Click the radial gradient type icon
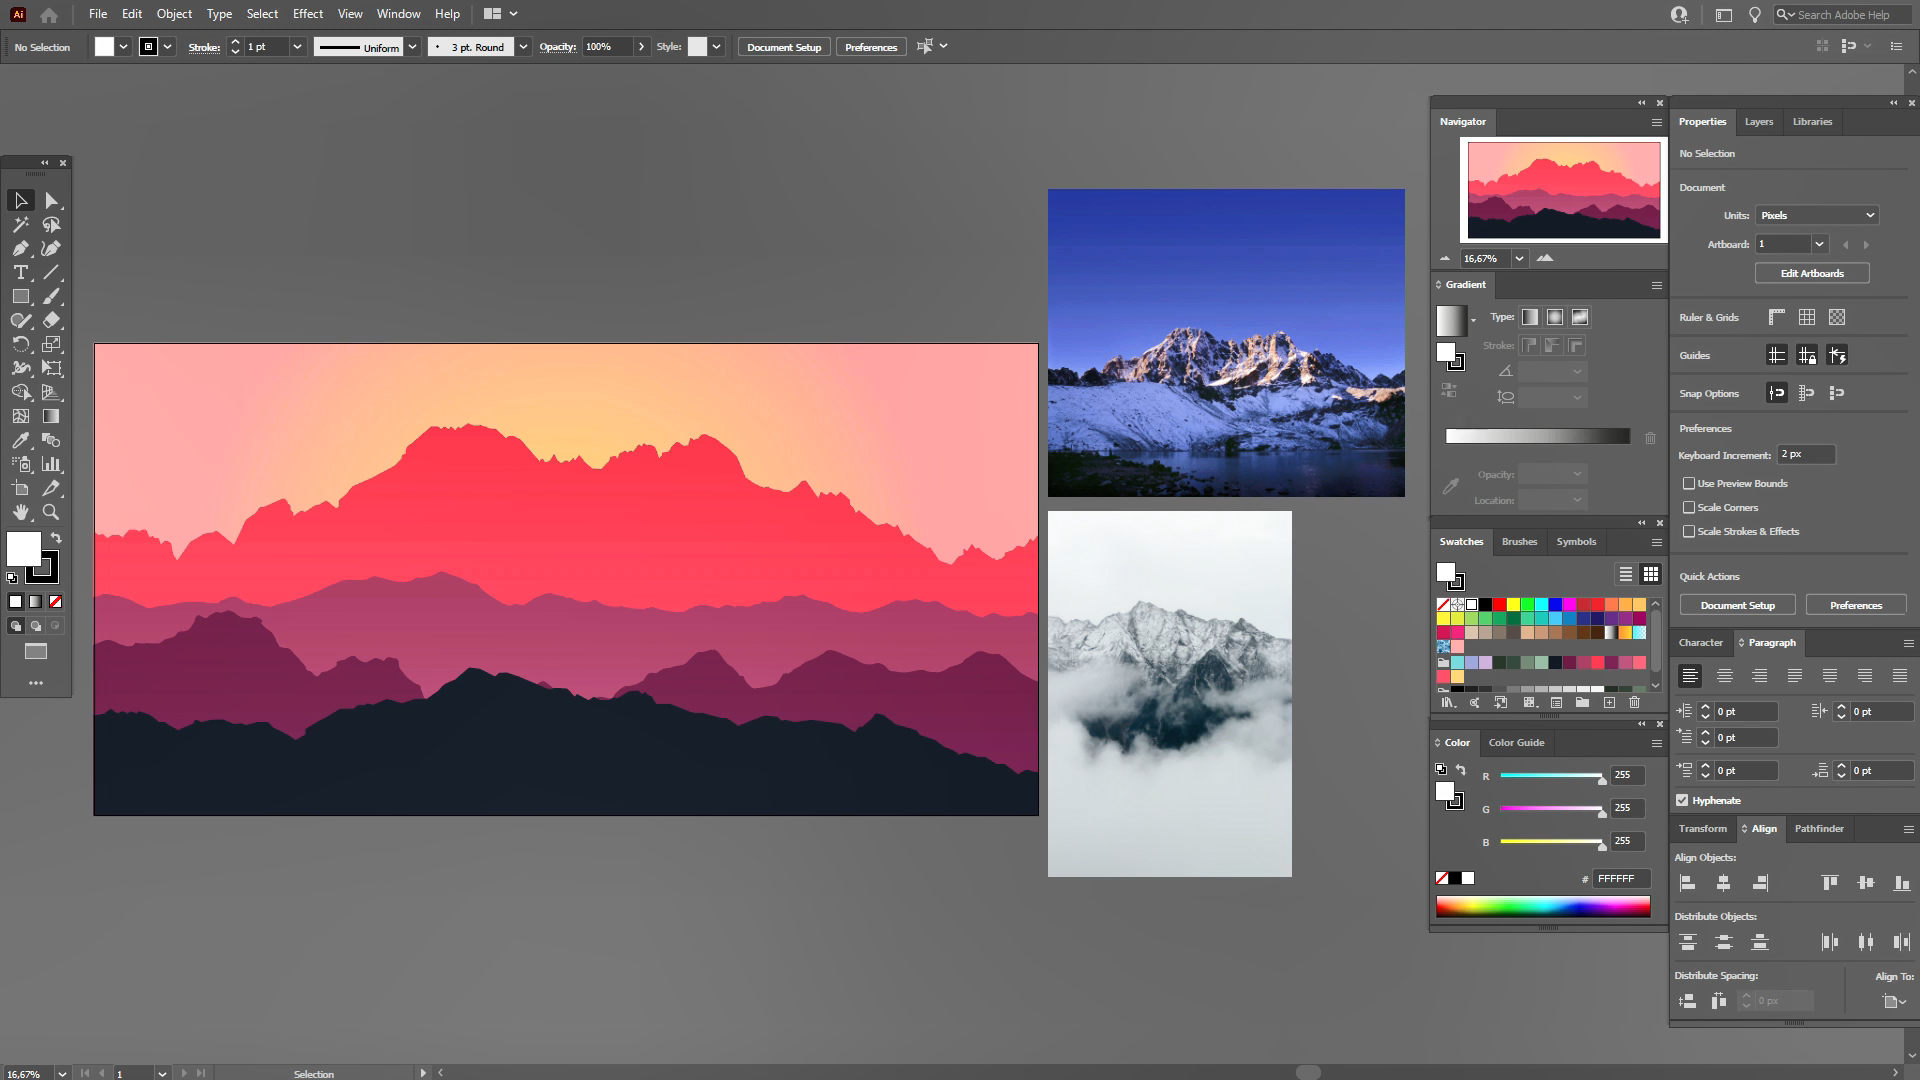This screenshot has width=1920, height=1080. pos(1555,317)
